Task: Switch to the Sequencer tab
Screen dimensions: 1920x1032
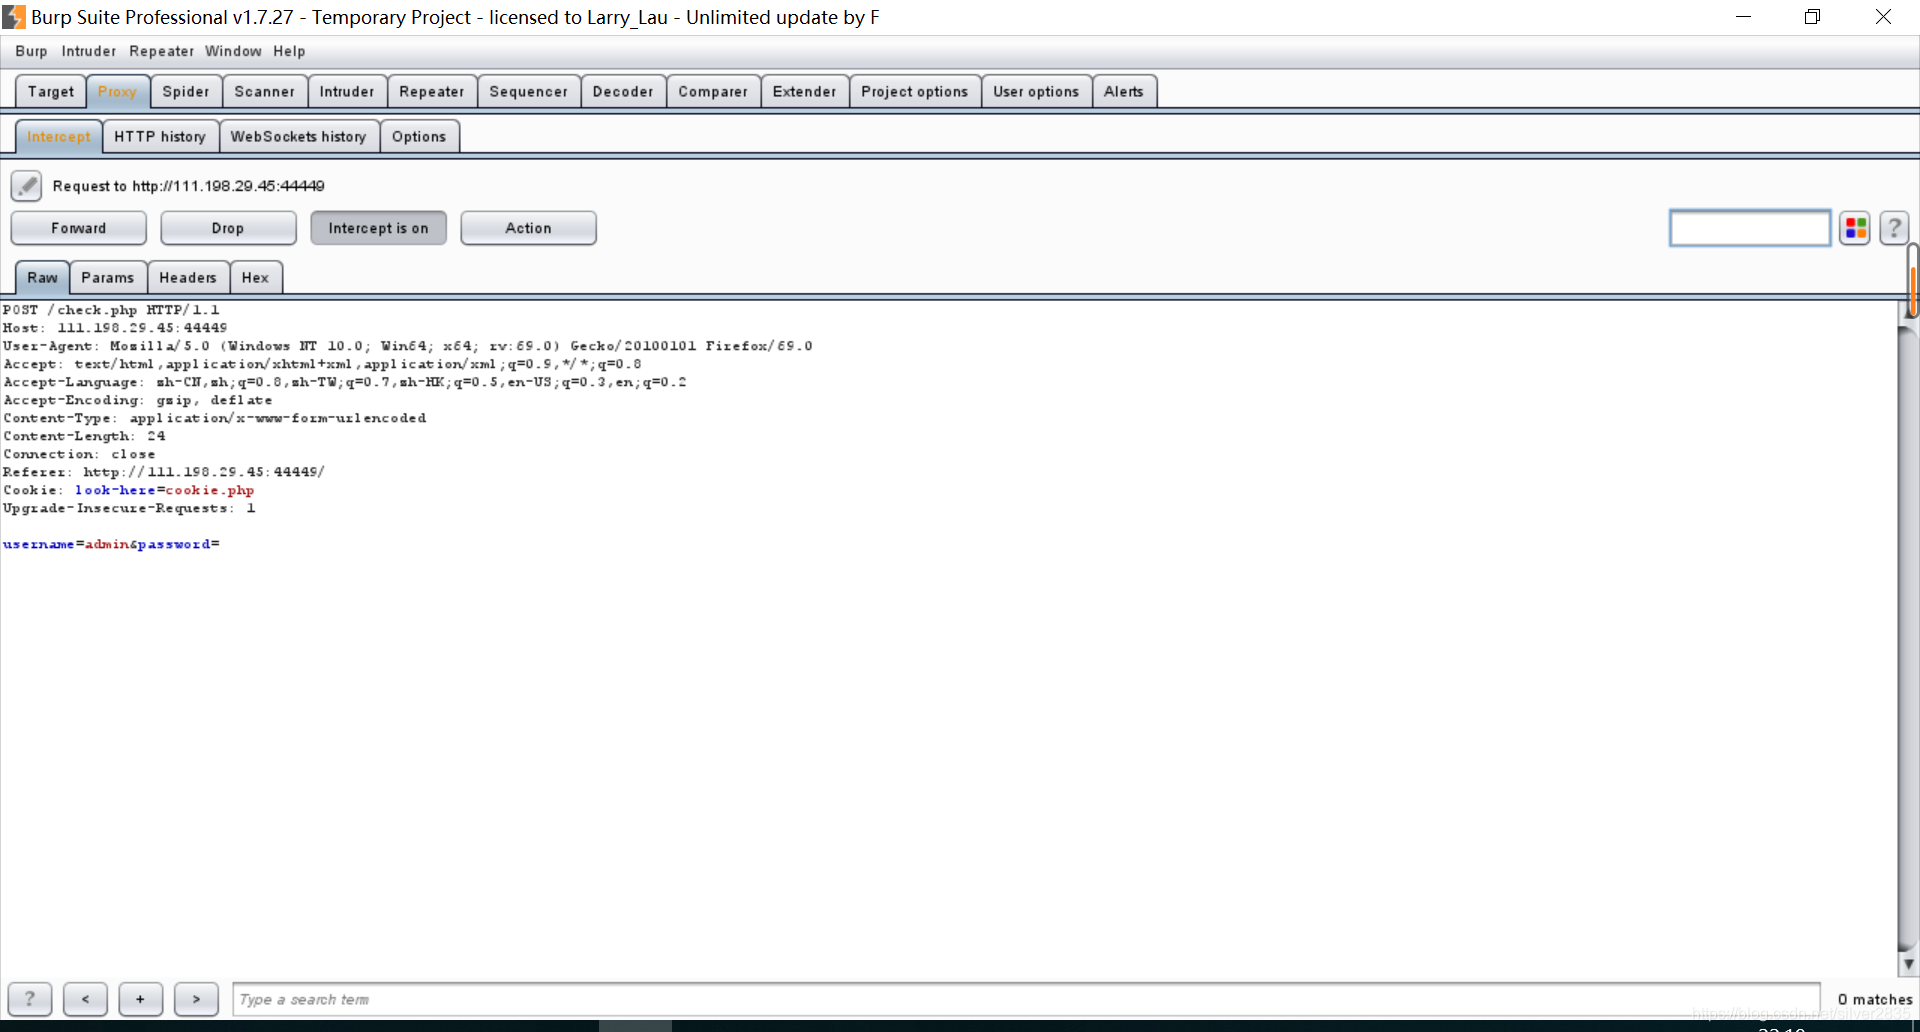Action: point(529,91)
